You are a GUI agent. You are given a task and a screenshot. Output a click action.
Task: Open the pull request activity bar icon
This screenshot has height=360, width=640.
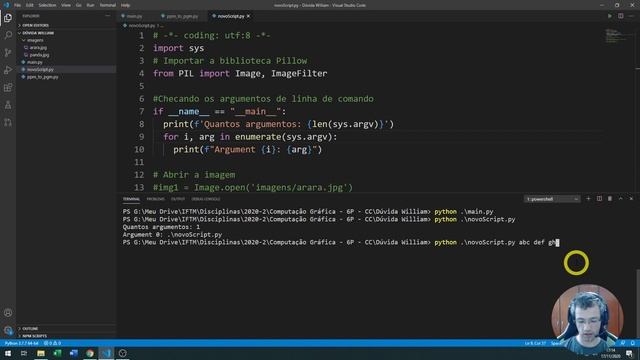8,122
